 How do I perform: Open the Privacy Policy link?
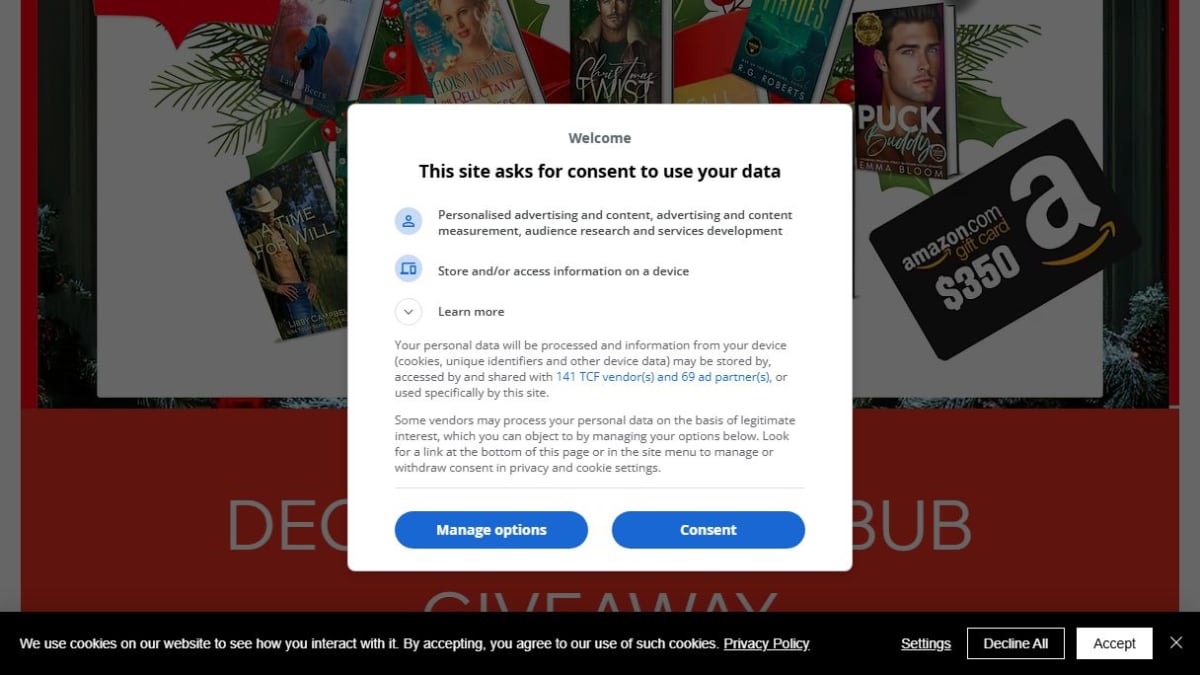(766, 644)
